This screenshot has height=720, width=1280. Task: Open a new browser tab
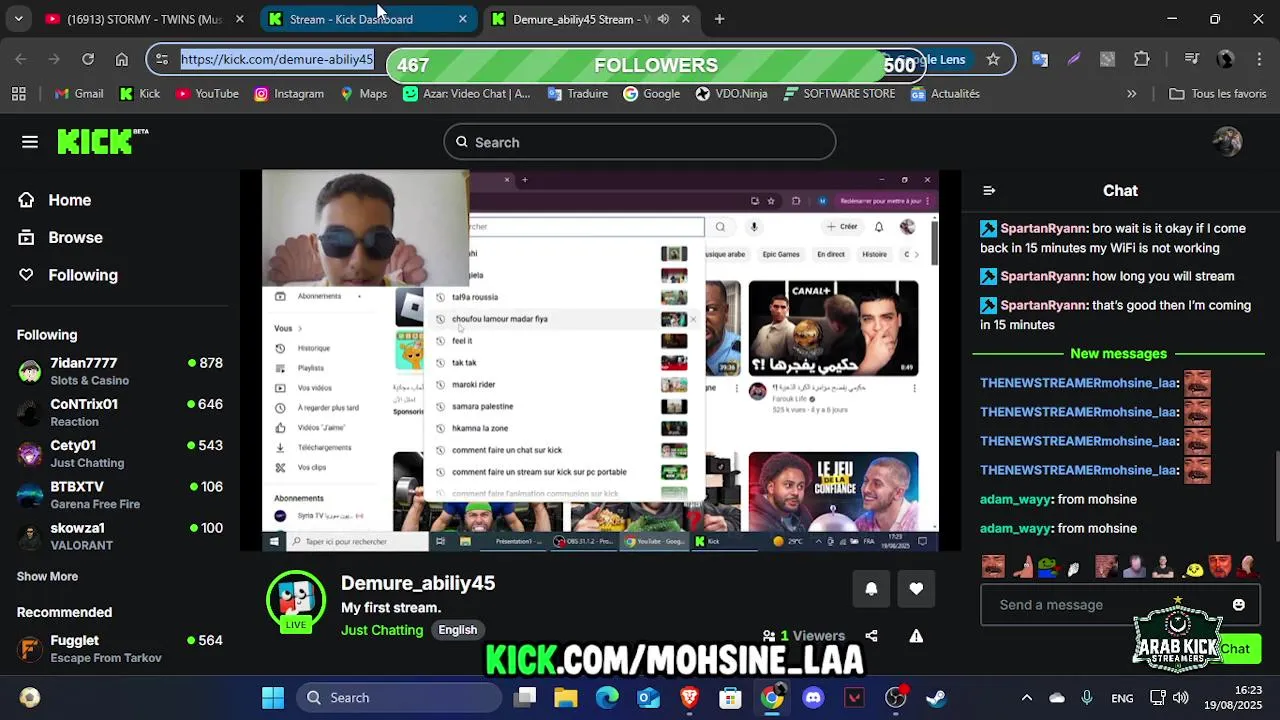719,19
